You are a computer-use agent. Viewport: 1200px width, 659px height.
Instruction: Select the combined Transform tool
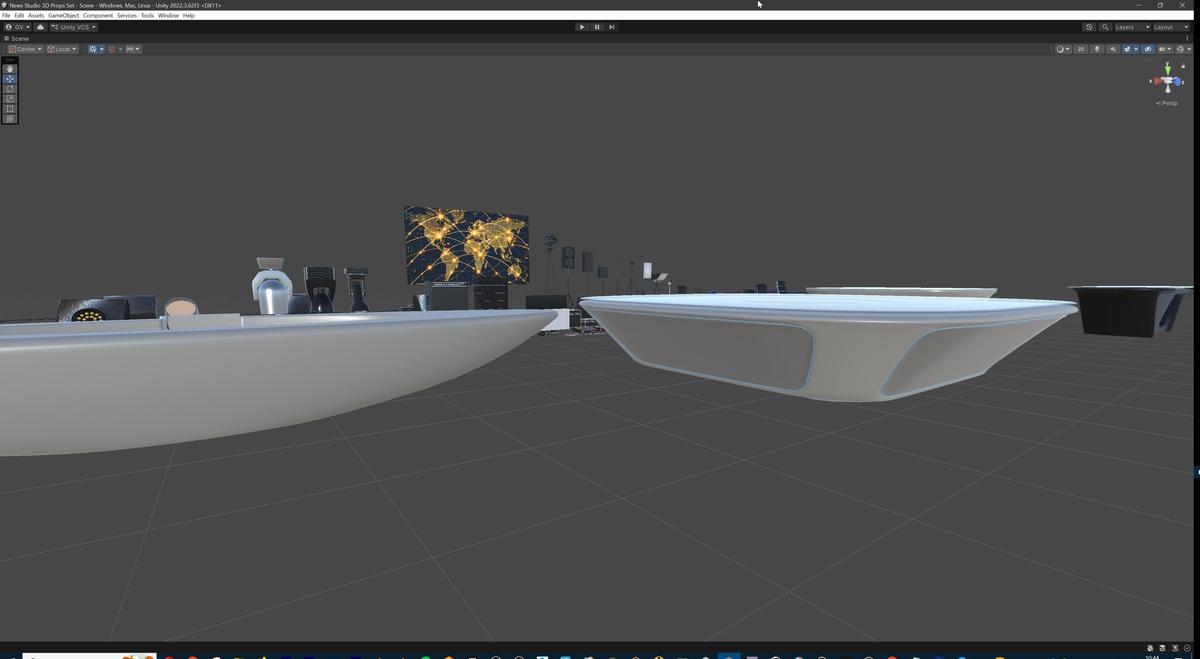coord(10,119)
